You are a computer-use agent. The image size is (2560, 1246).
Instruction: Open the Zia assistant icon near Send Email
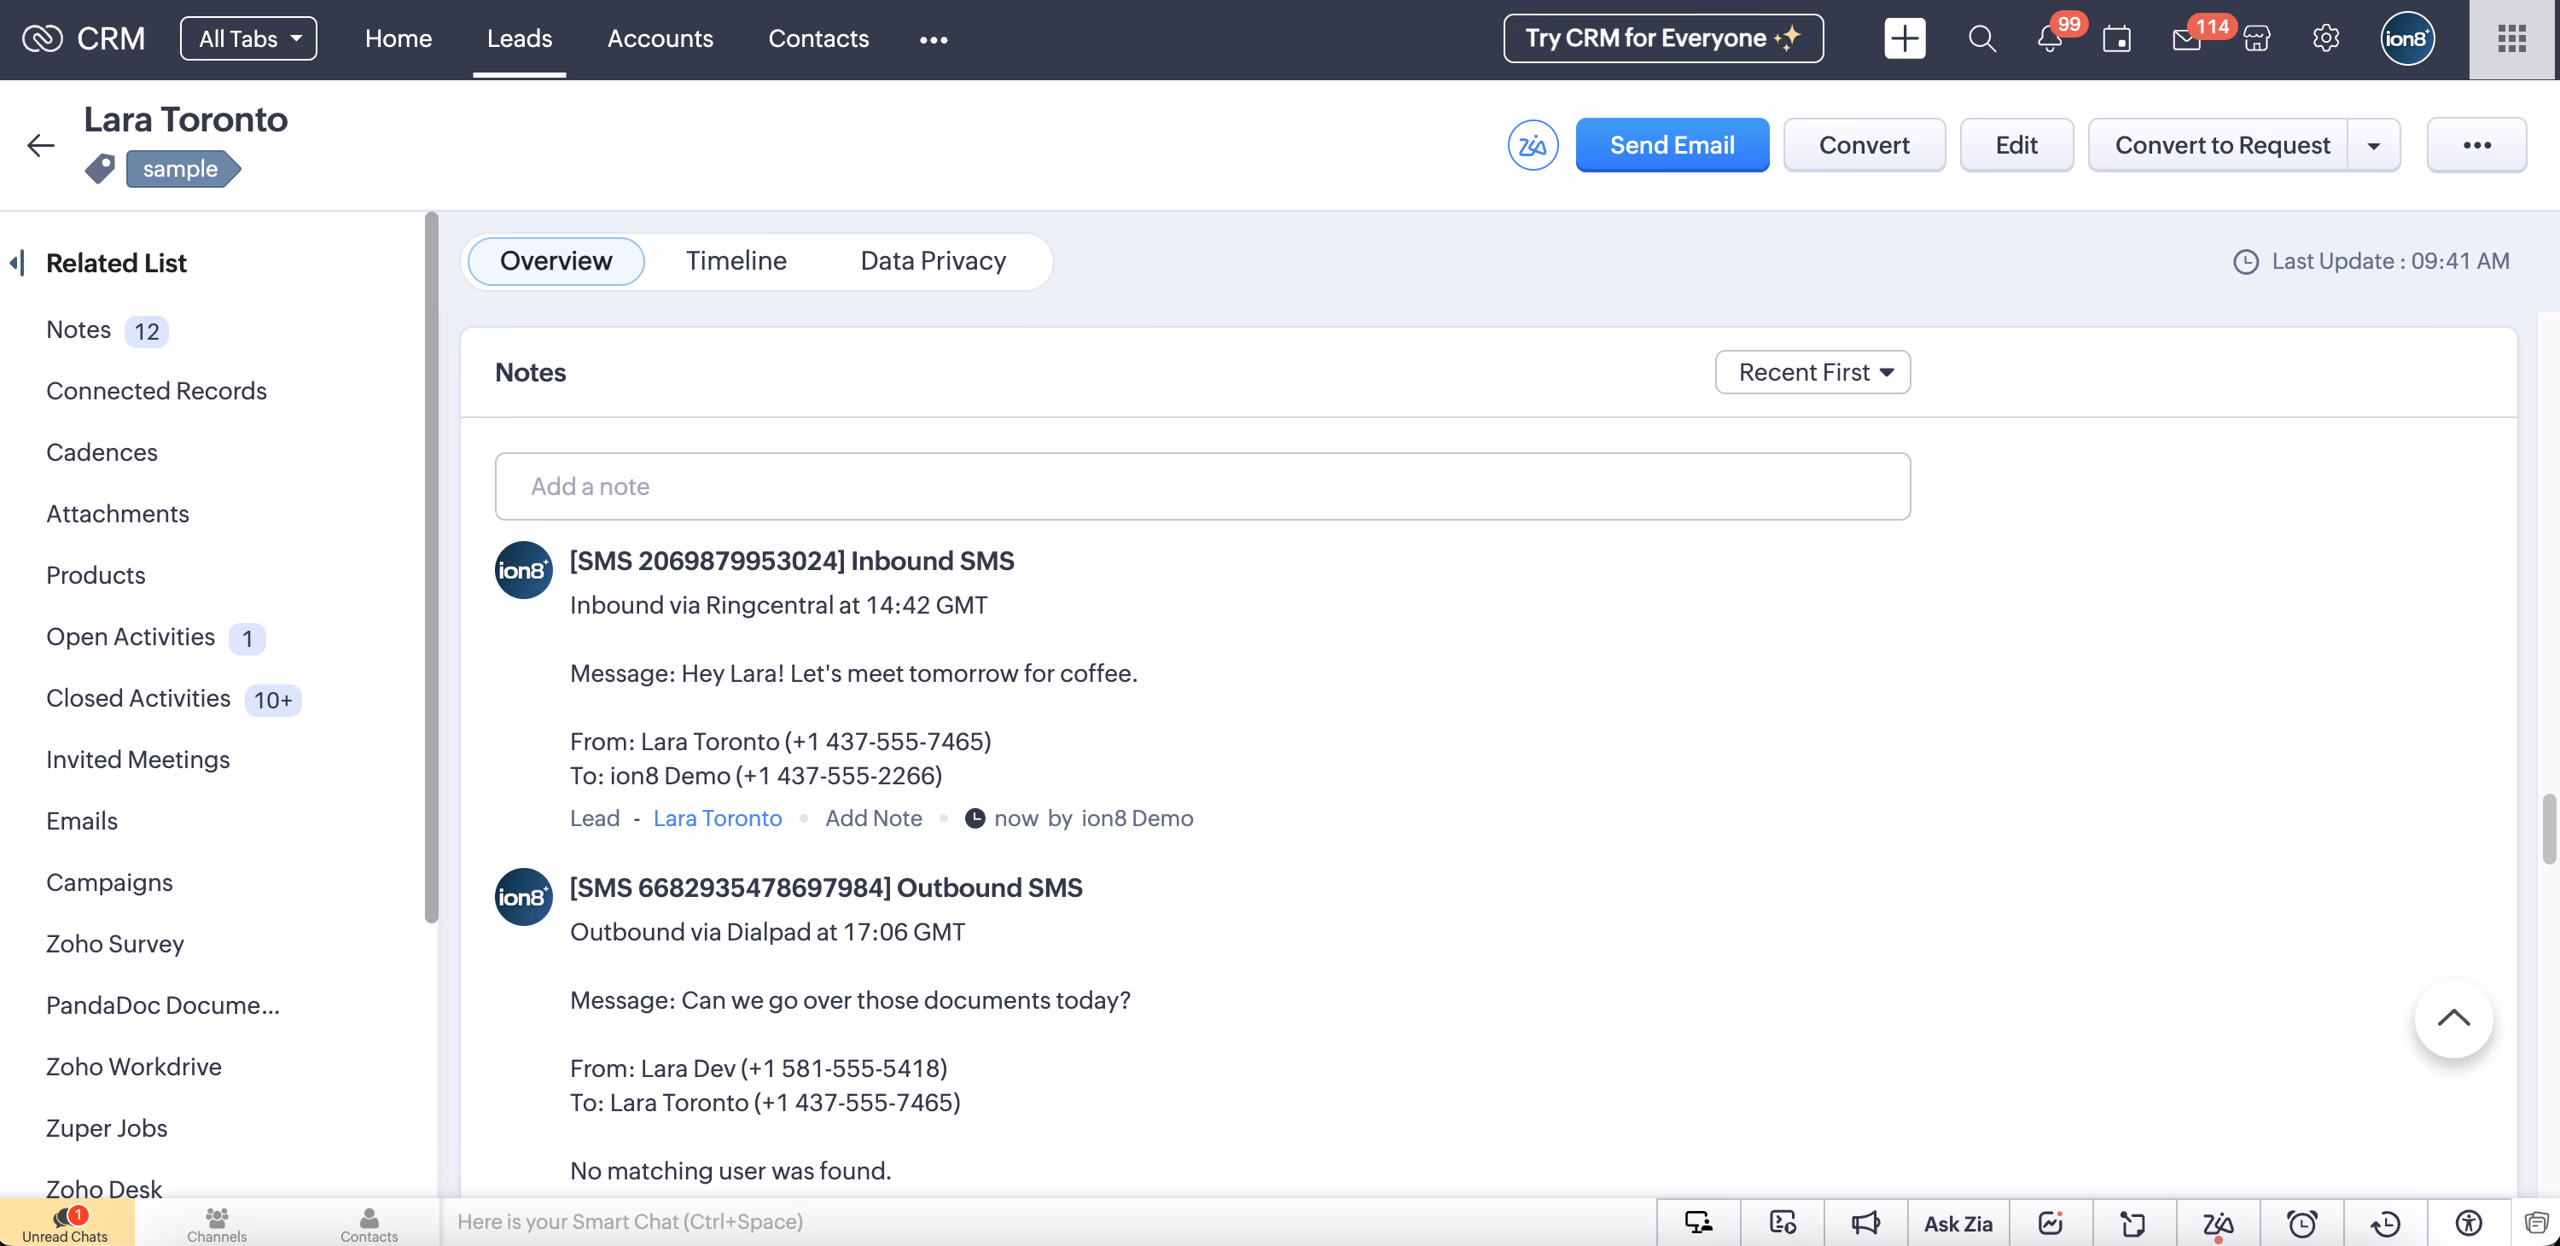1532,144
